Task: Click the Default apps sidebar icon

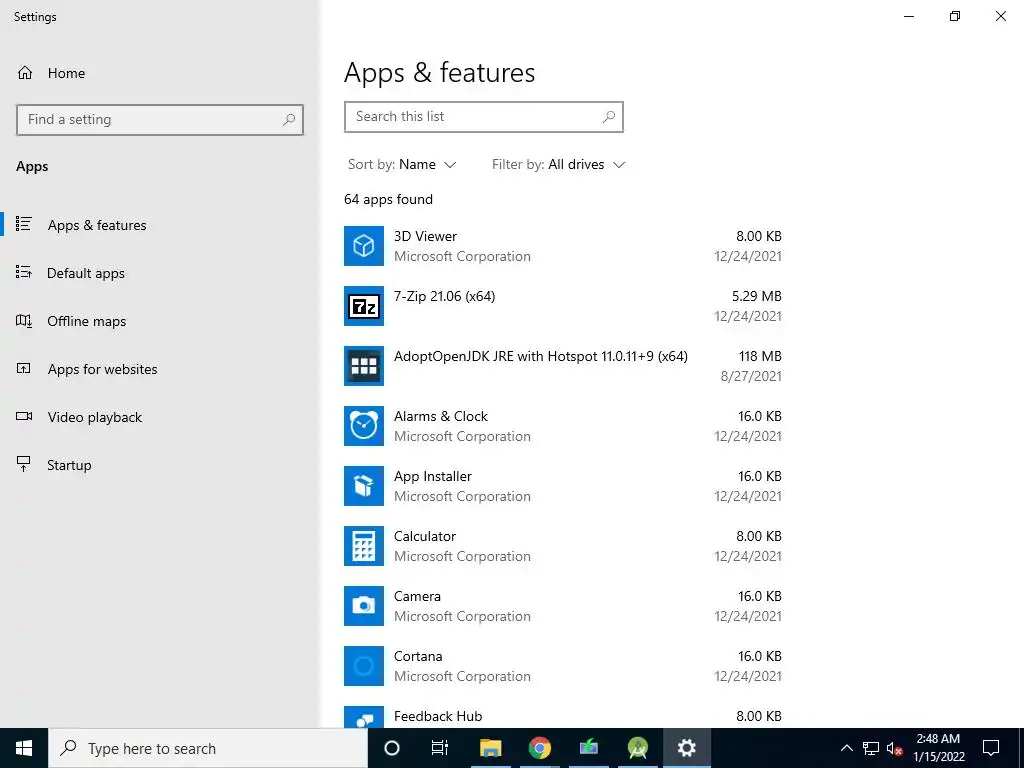Action: tap(24, 272)
